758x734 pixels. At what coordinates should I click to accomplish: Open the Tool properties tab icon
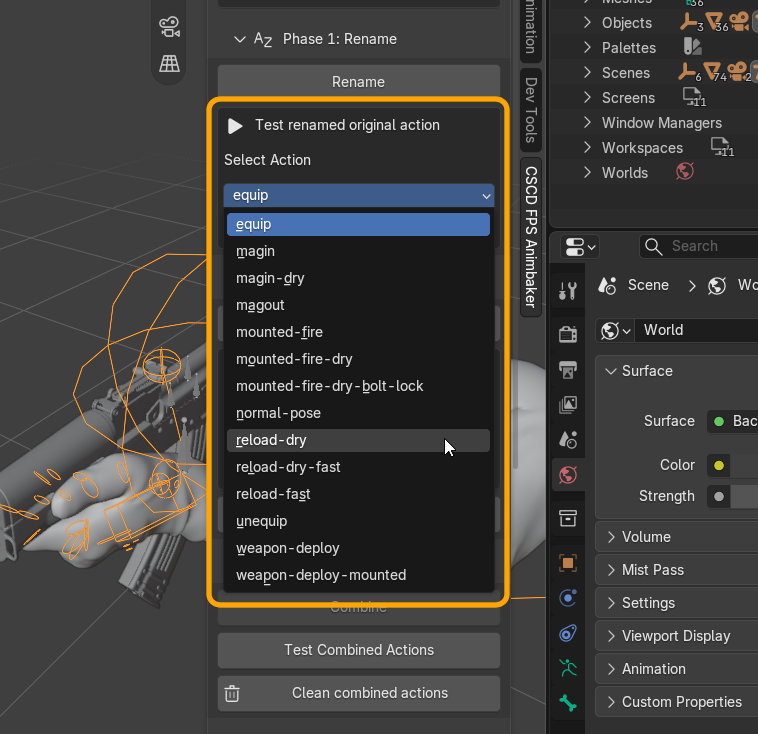tap(568, 290)
